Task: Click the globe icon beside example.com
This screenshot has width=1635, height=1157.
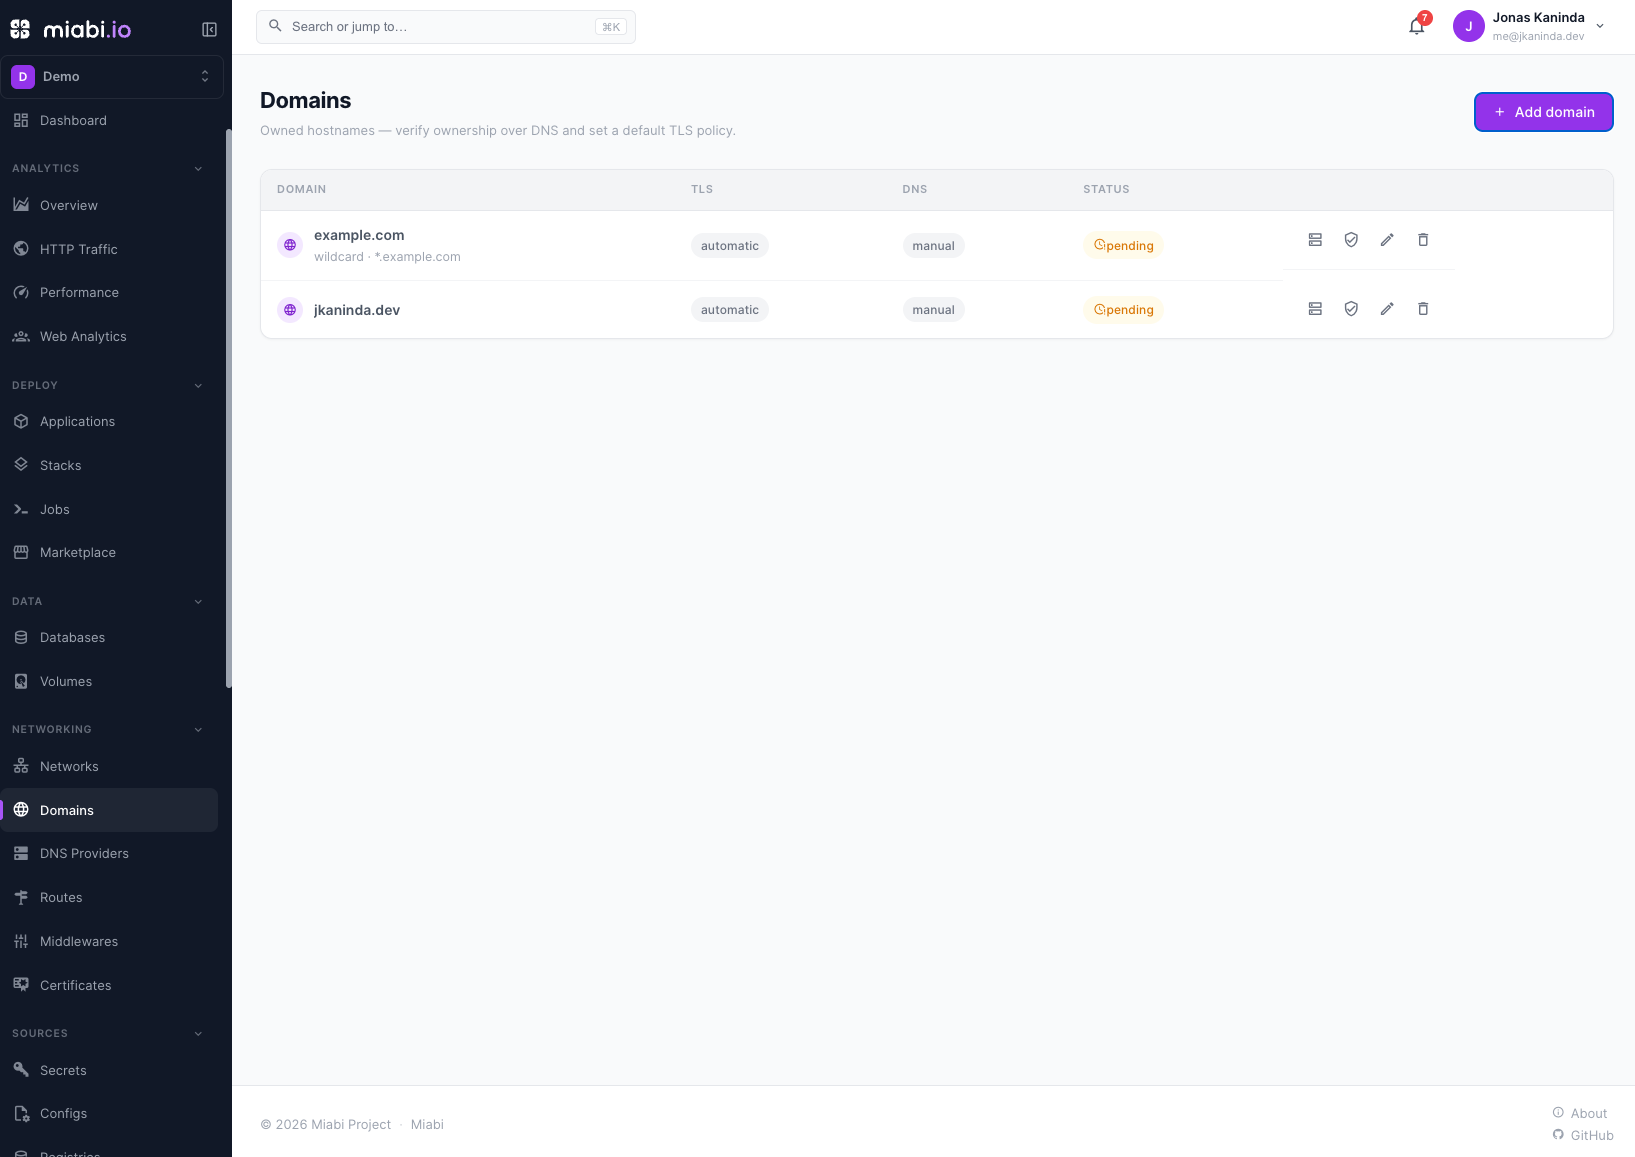Action: pos(290,245)
